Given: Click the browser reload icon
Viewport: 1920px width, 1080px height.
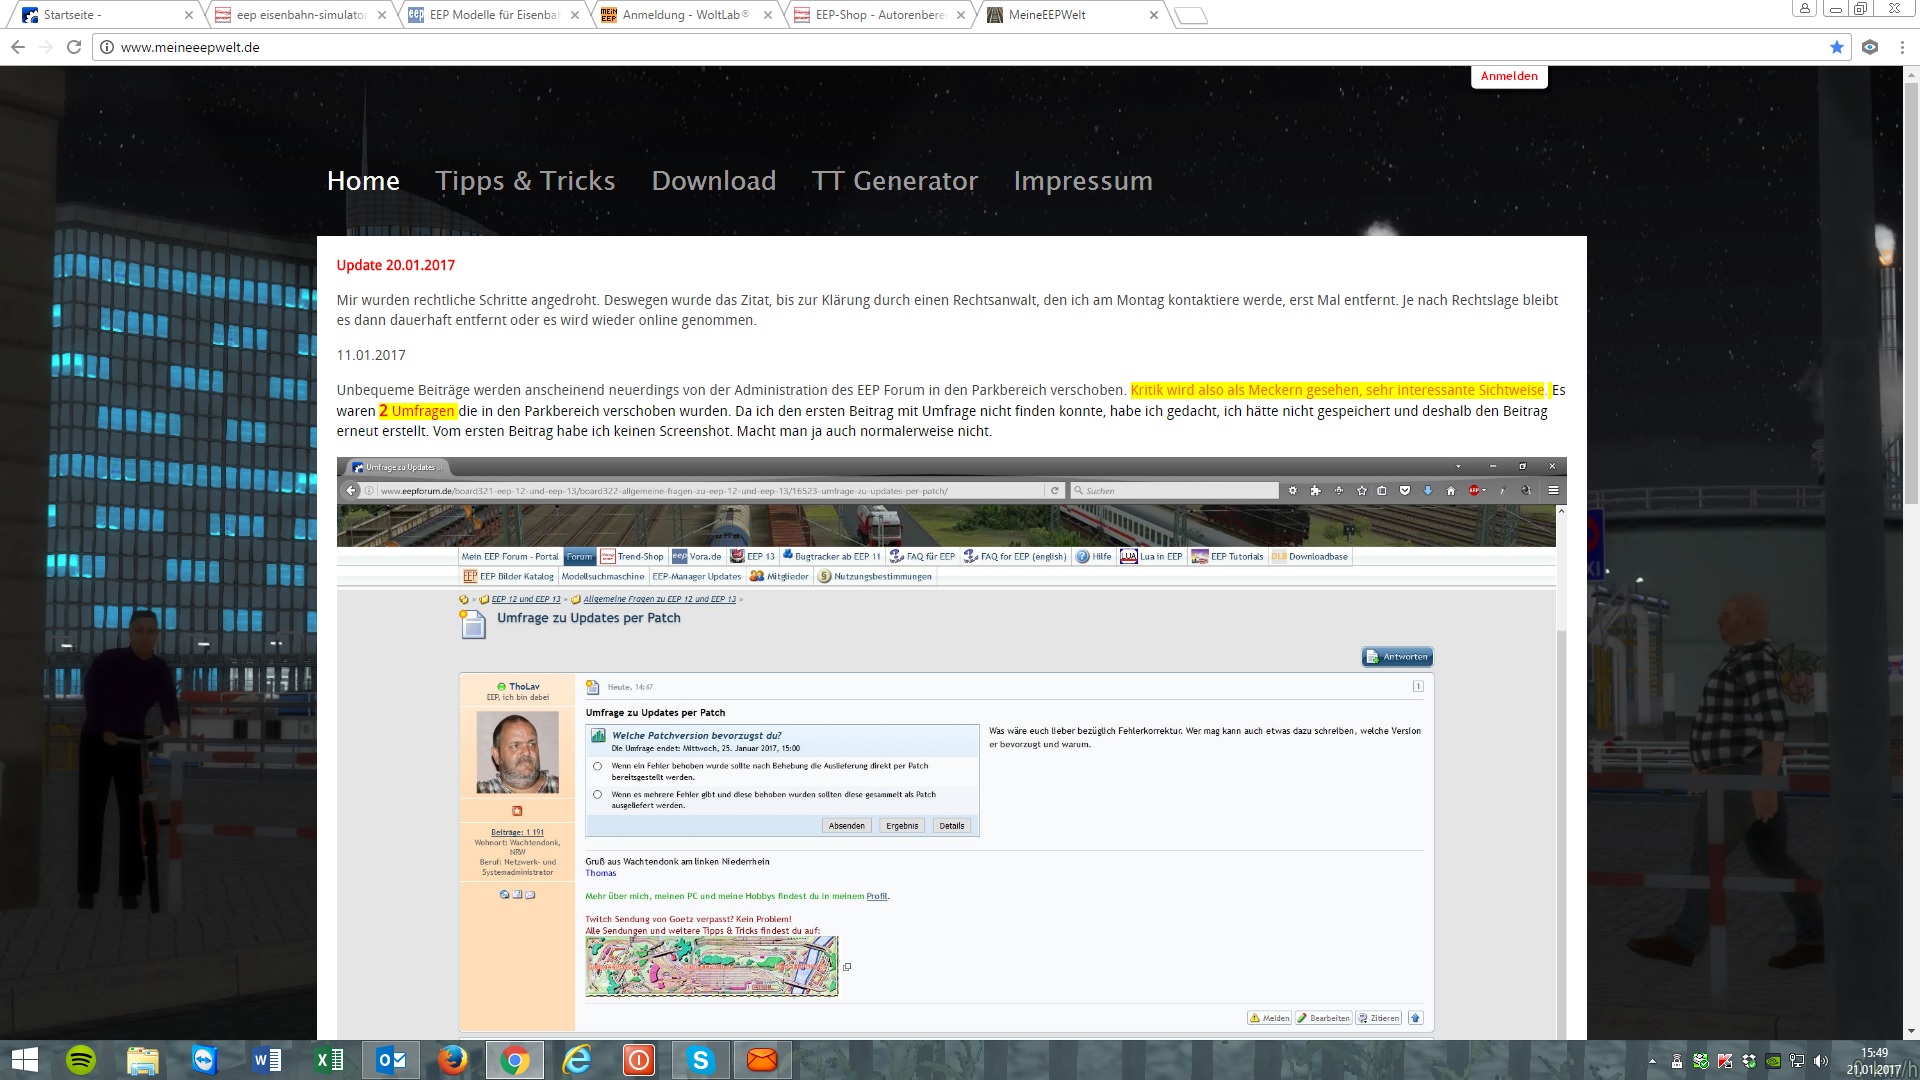Looking at the screenshot, I should (73, 47).
